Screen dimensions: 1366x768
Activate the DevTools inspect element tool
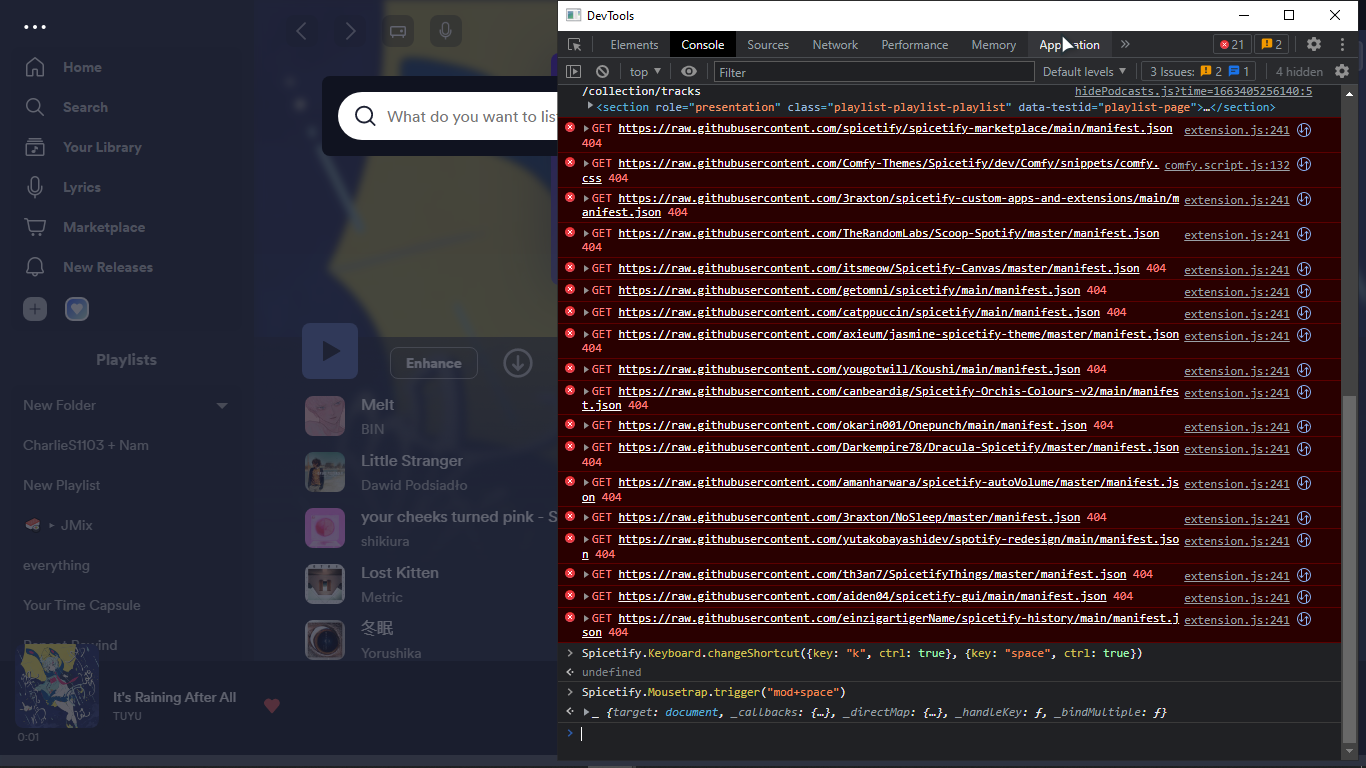575,44
